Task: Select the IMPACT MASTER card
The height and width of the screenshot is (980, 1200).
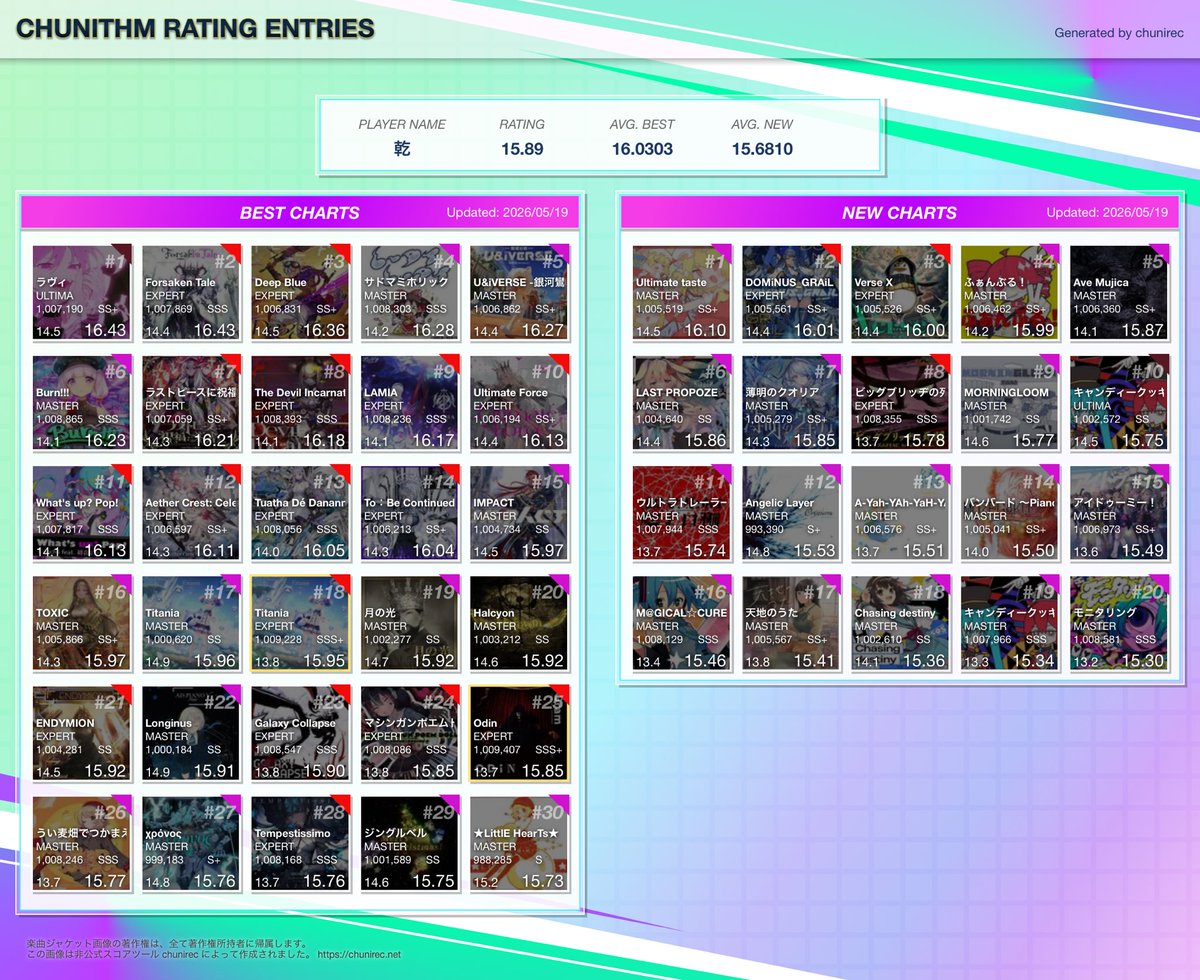Action: tap(519, 512)
